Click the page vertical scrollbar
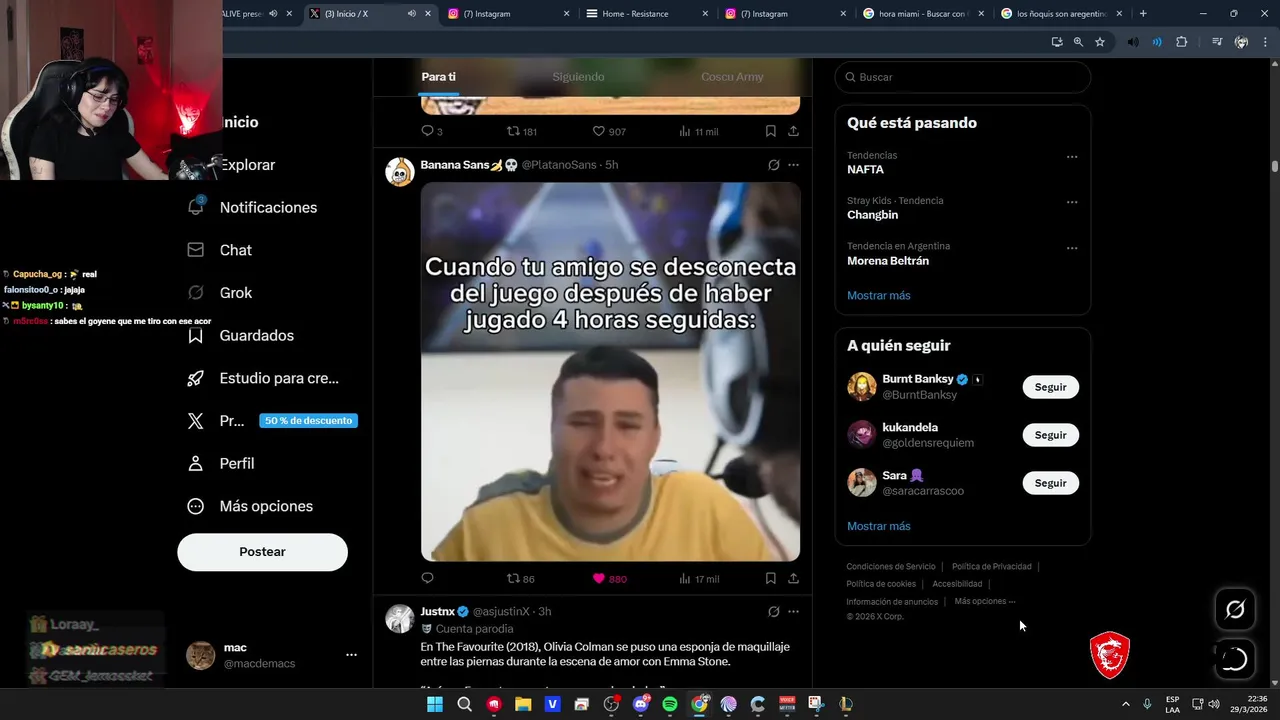 [x=1274, y=166]
